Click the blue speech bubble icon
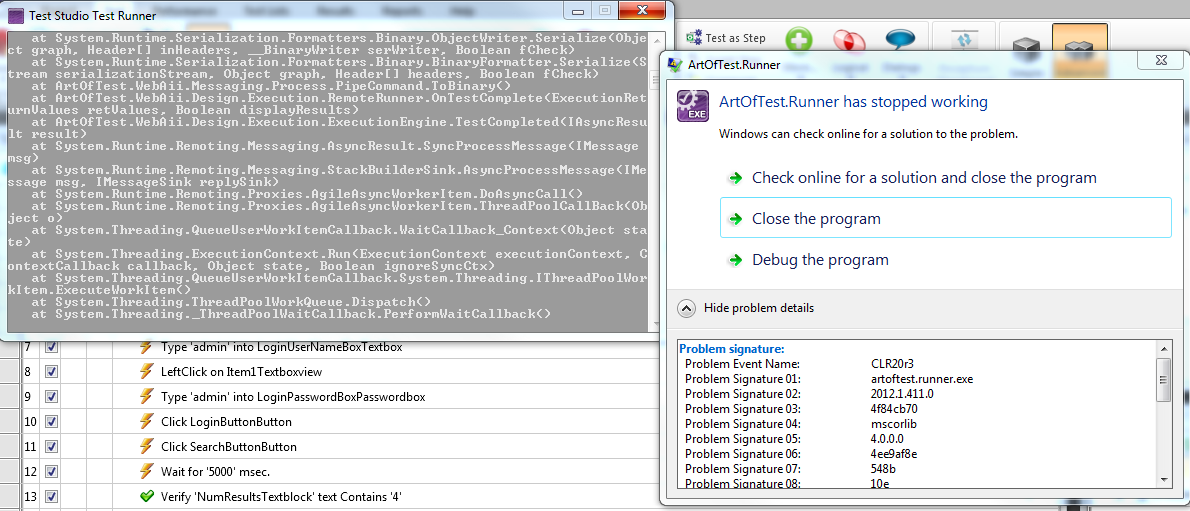 (899, 39)
